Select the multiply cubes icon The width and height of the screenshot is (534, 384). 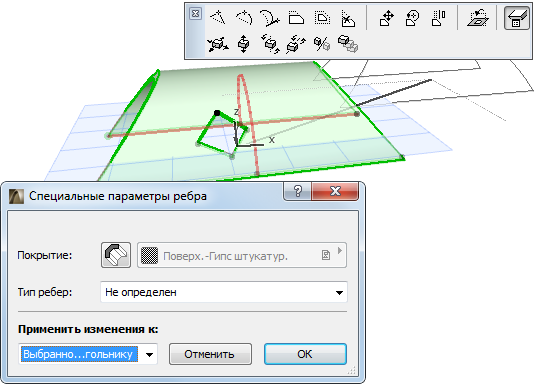click(348, 44)
